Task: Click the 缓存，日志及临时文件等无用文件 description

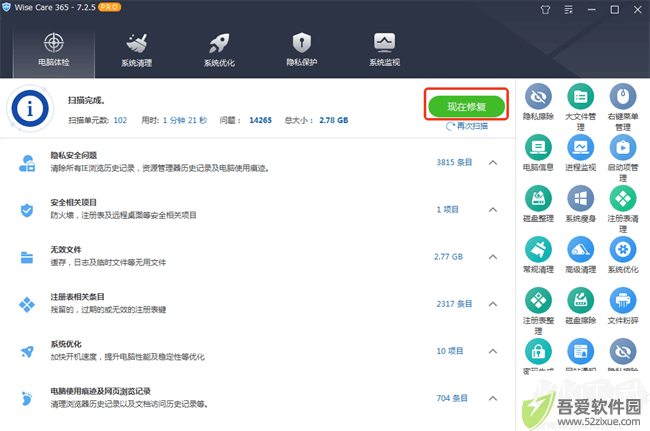Action: tap(108, 262)
